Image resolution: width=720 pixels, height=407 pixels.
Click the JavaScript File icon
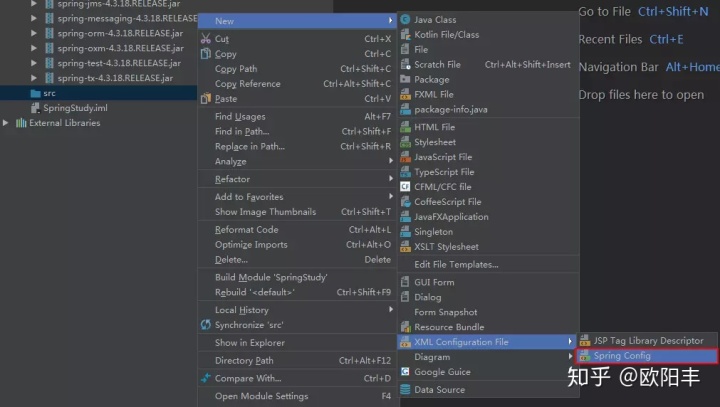pos(405,157)
